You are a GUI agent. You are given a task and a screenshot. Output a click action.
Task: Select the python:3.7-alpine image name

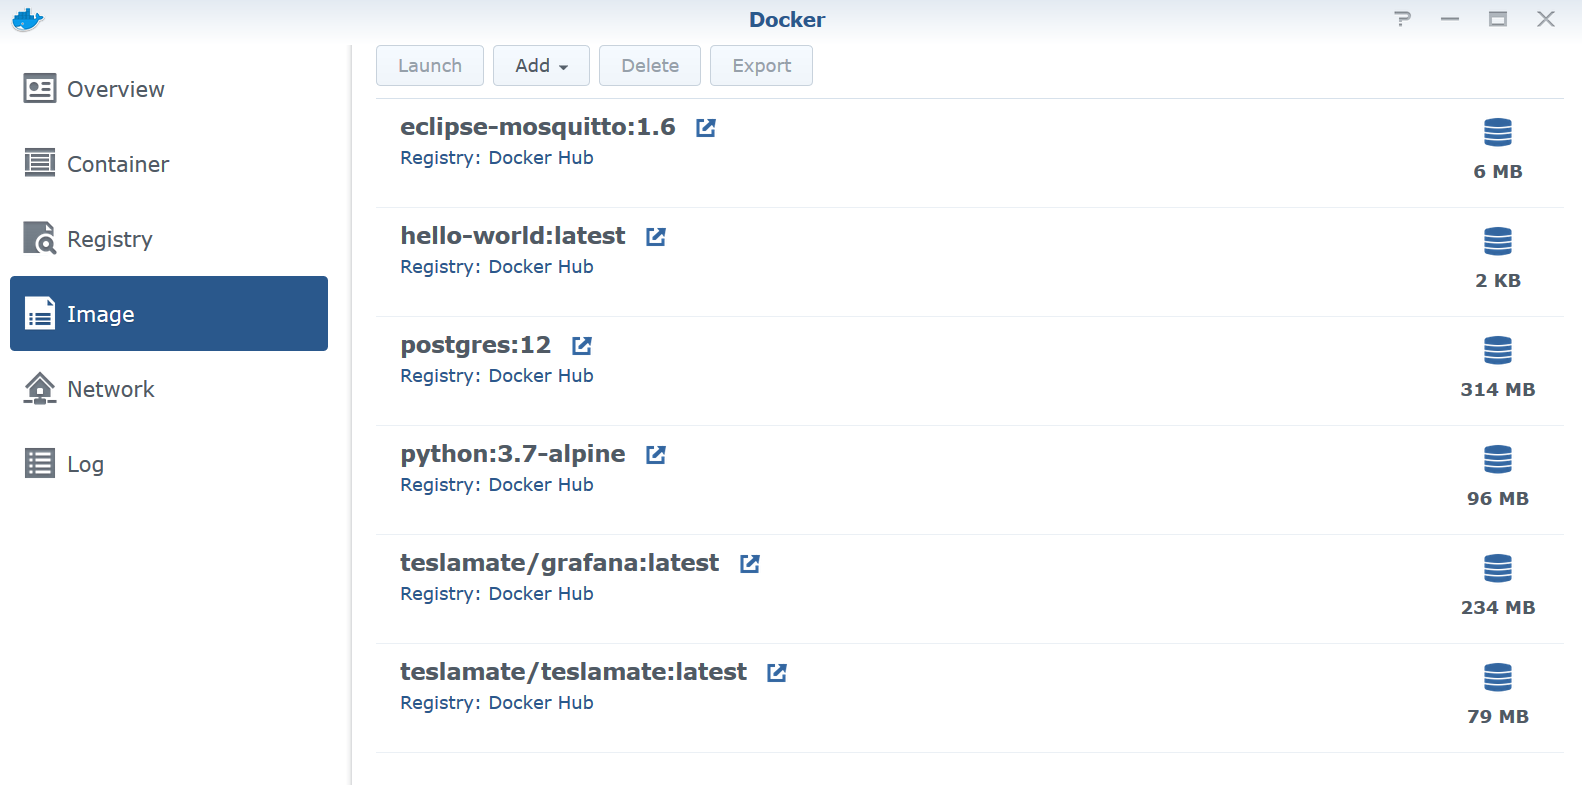[513, 454]
